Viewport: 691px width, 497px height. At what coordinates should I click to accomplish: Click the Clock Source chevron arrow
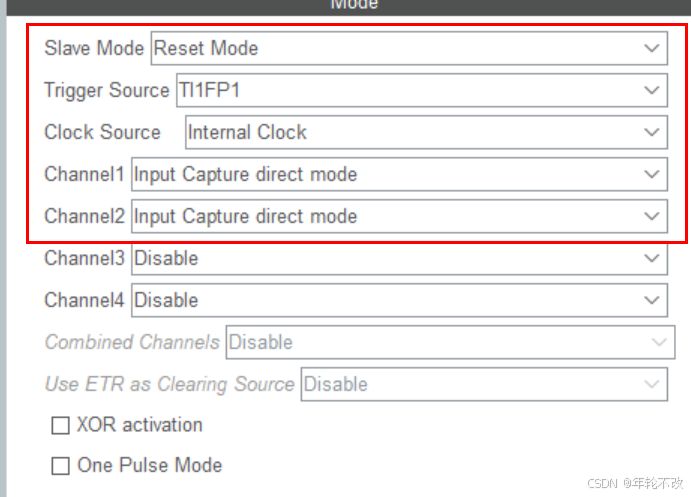[x=653, y=132]
